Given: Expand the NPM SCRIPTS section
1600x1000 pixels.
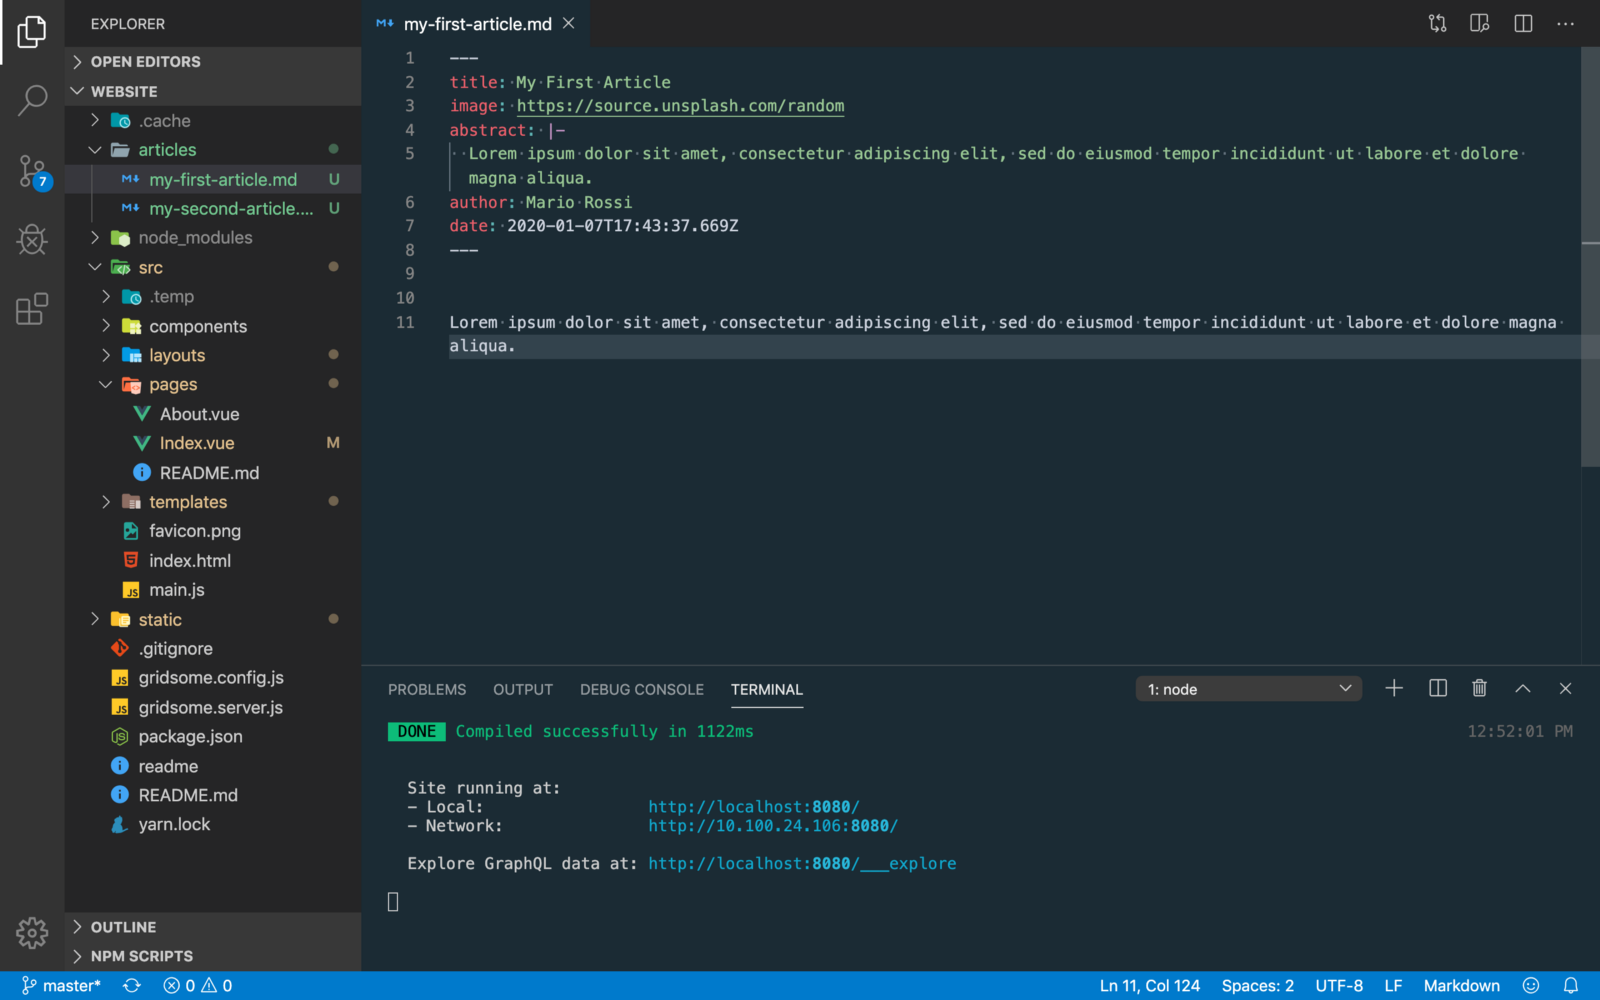Looking at the screenshot, I should click(140, 956).
